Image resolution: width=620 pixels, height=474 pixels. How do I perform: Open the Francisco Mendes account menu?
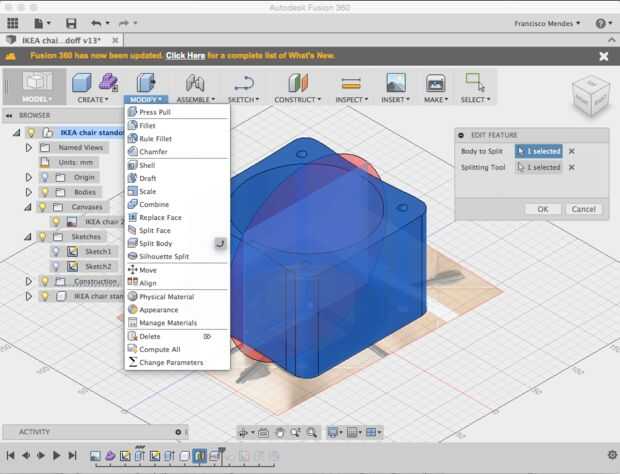click(x=547, y=24)
